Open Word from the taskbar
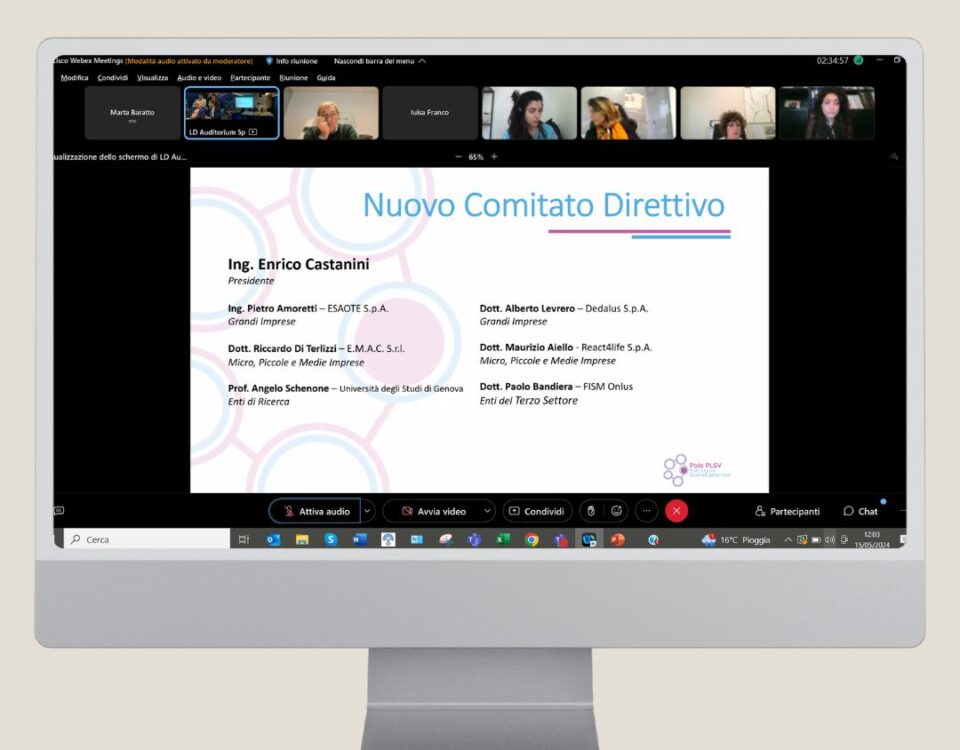 tap(359, 539)
